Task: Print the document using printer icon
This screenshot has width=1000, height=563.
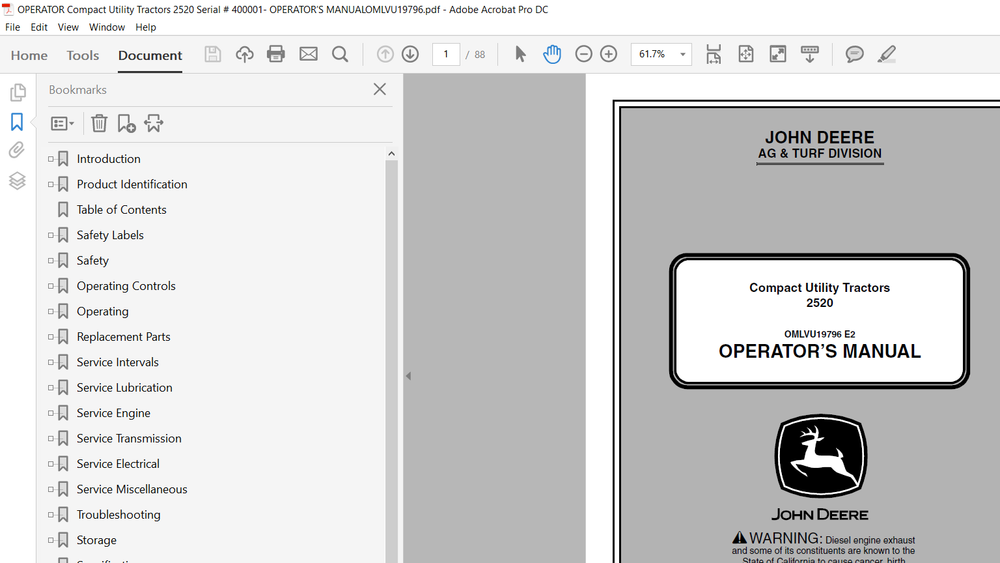Action: [x=276, y=54]
